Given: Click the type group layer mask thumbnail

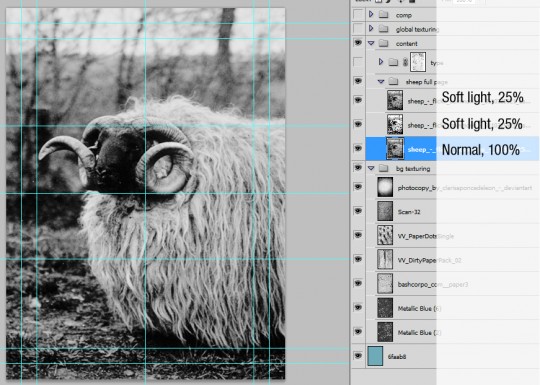Looking at the screenshot, I should pos(418,62).
